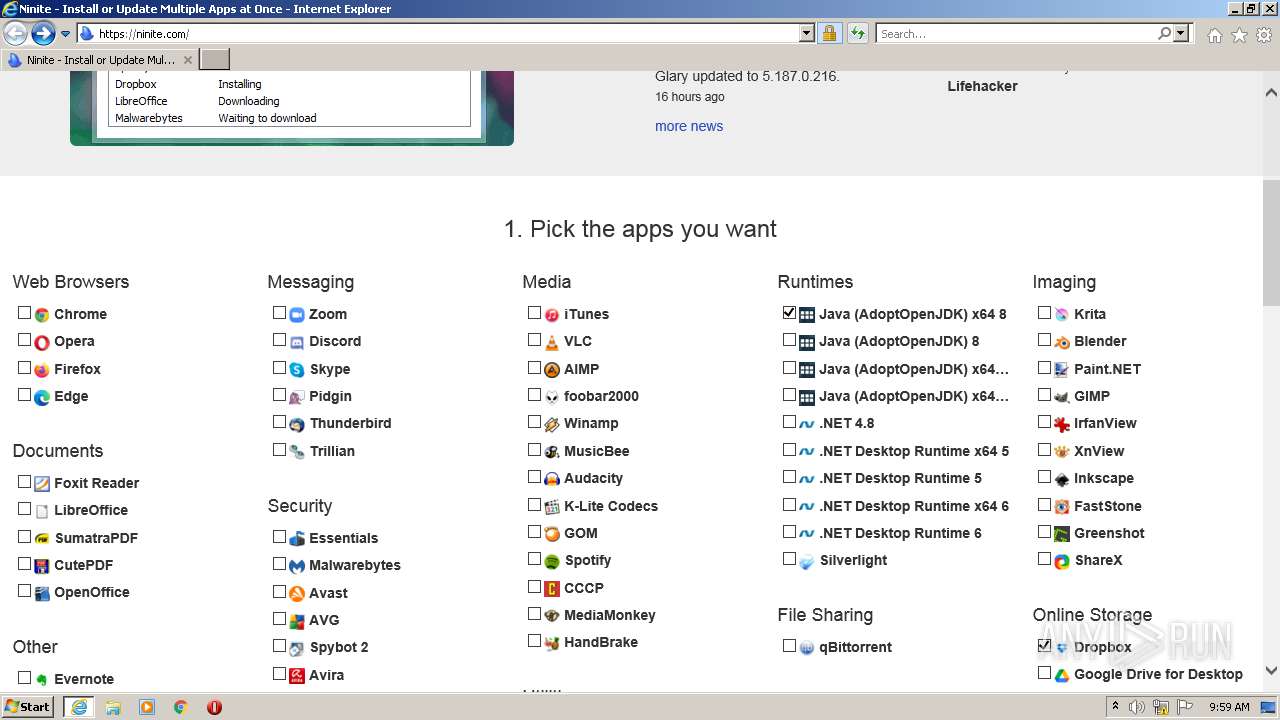This screenshot has width=1280, height=720.
Task: Click the Foxit Reader icon
Action: (x=42, y=483)
